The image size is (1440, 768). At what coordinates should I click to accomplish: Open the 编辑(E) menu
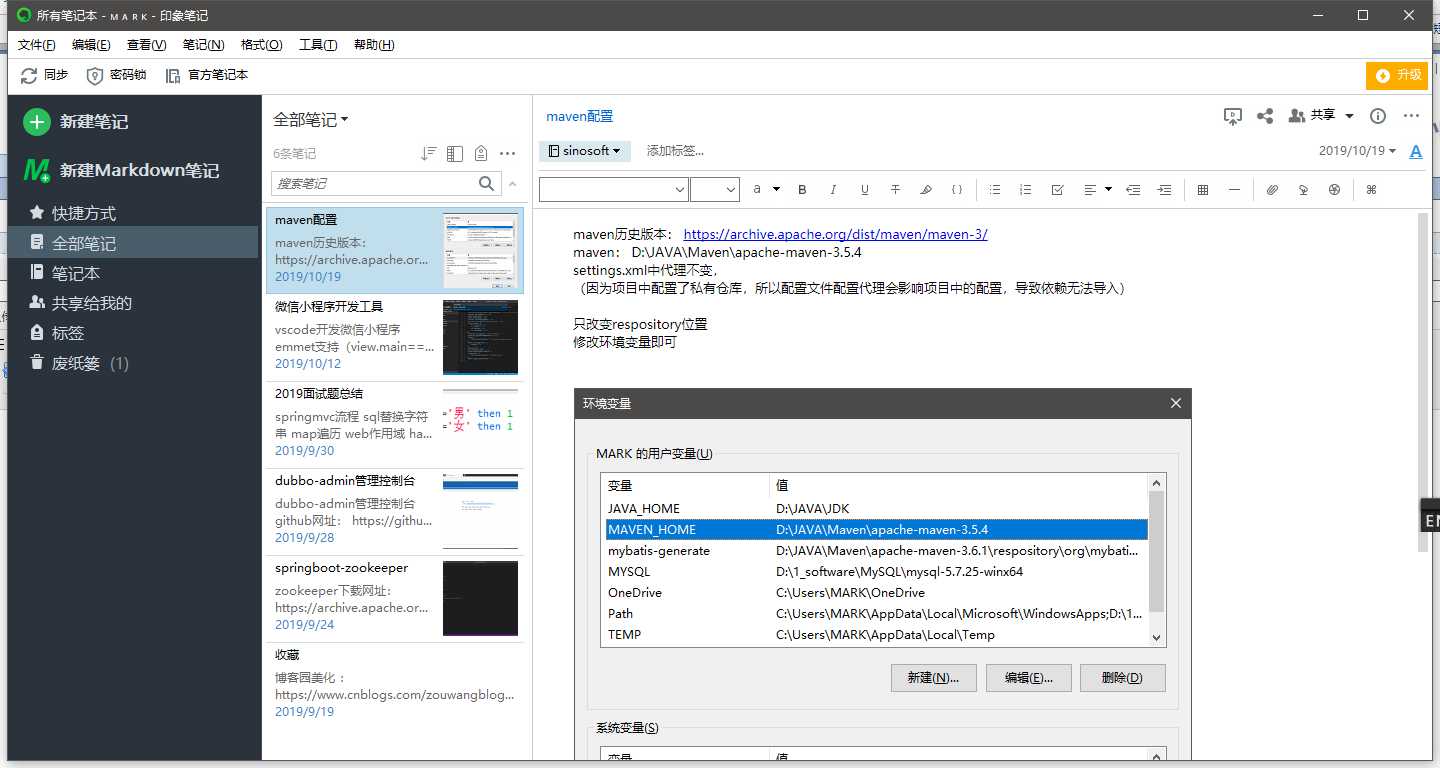91,45
